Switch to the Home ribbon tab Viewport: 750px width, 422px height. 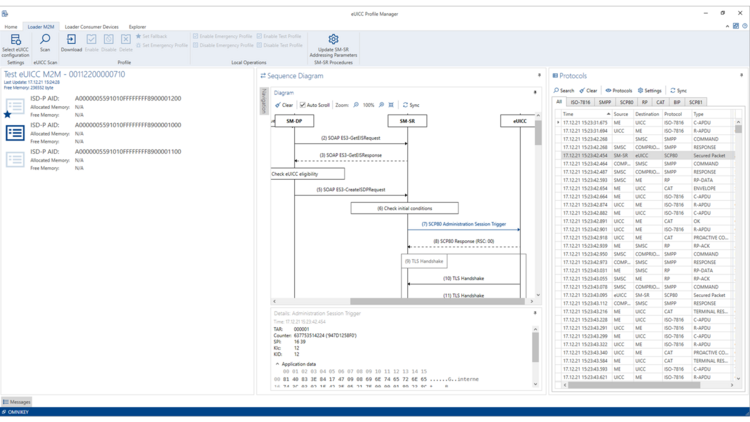(11, 27)
